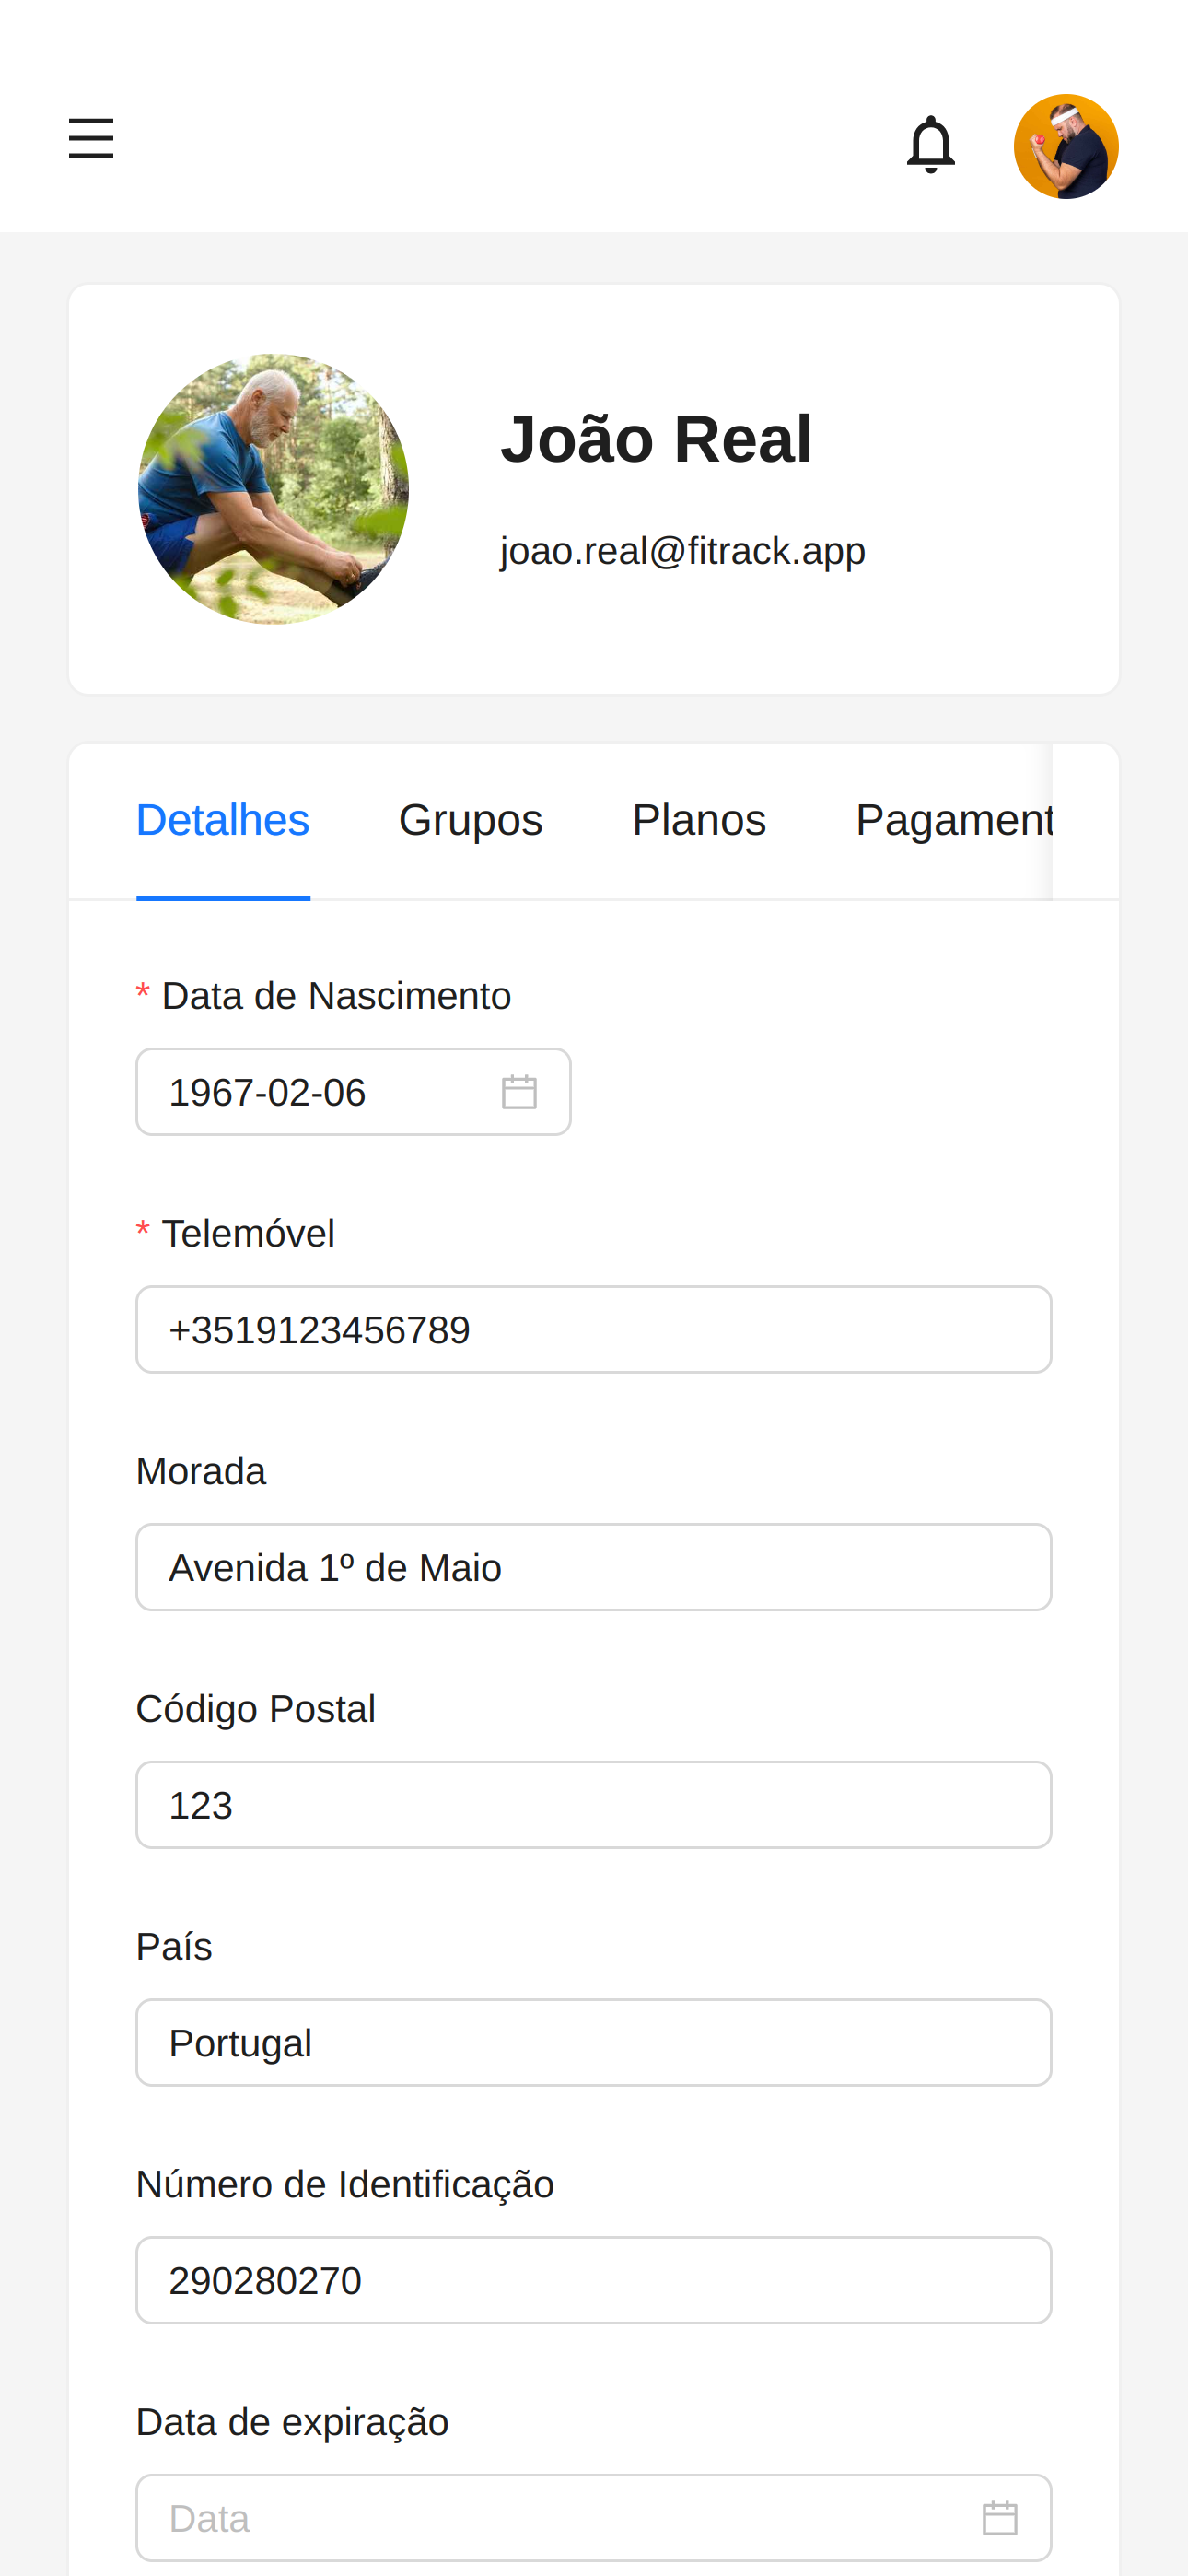Open the hamburger navigation menu
This screenshot has width=1188, height=2576.
(x=91, y=138)
